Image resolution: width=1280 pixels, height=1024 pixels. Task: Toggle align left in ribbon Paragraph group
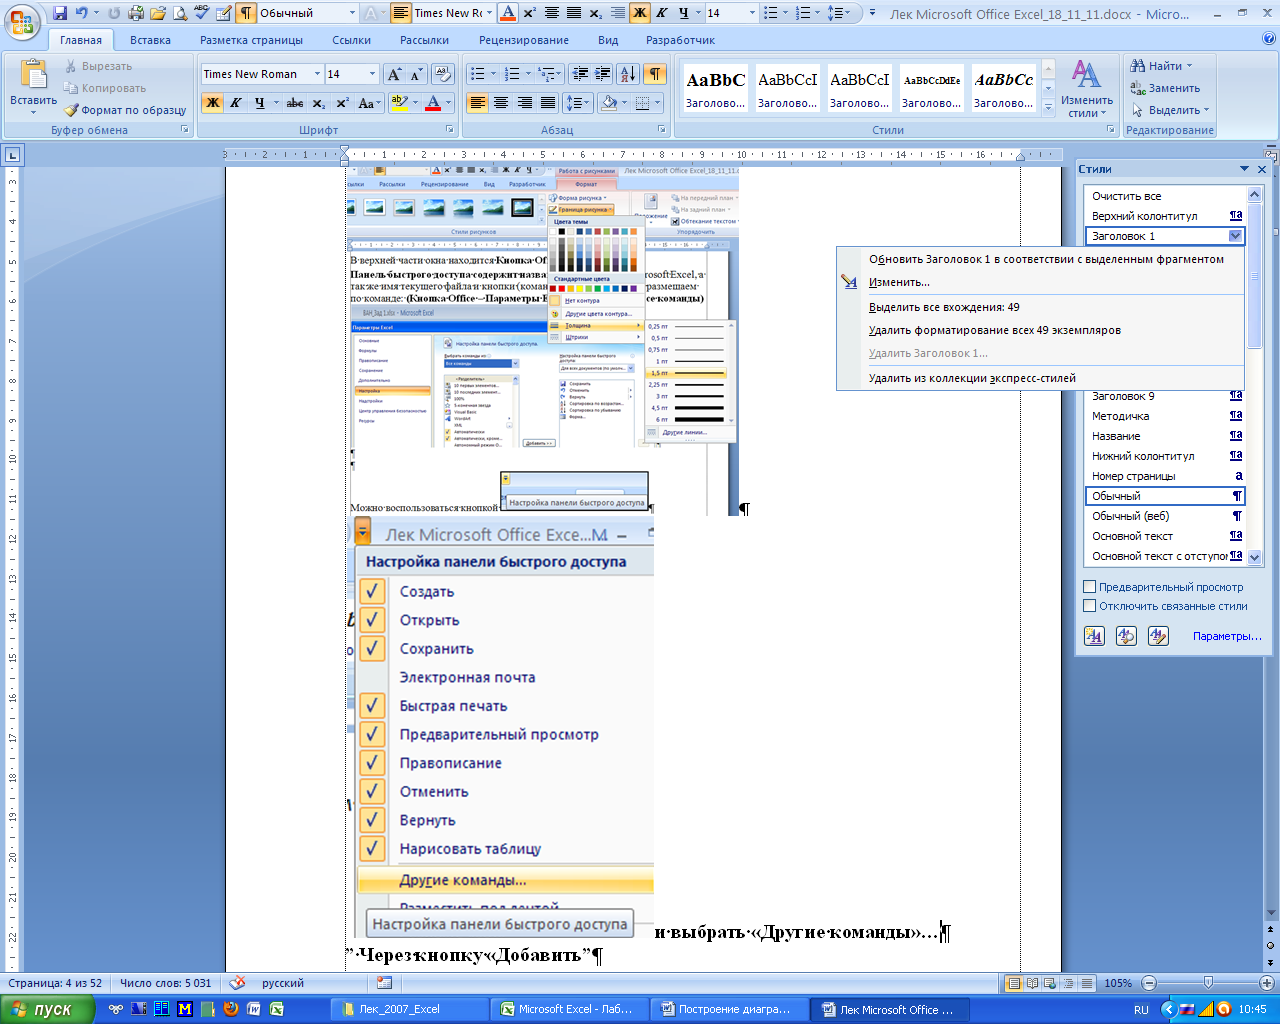tap(478, 103)
